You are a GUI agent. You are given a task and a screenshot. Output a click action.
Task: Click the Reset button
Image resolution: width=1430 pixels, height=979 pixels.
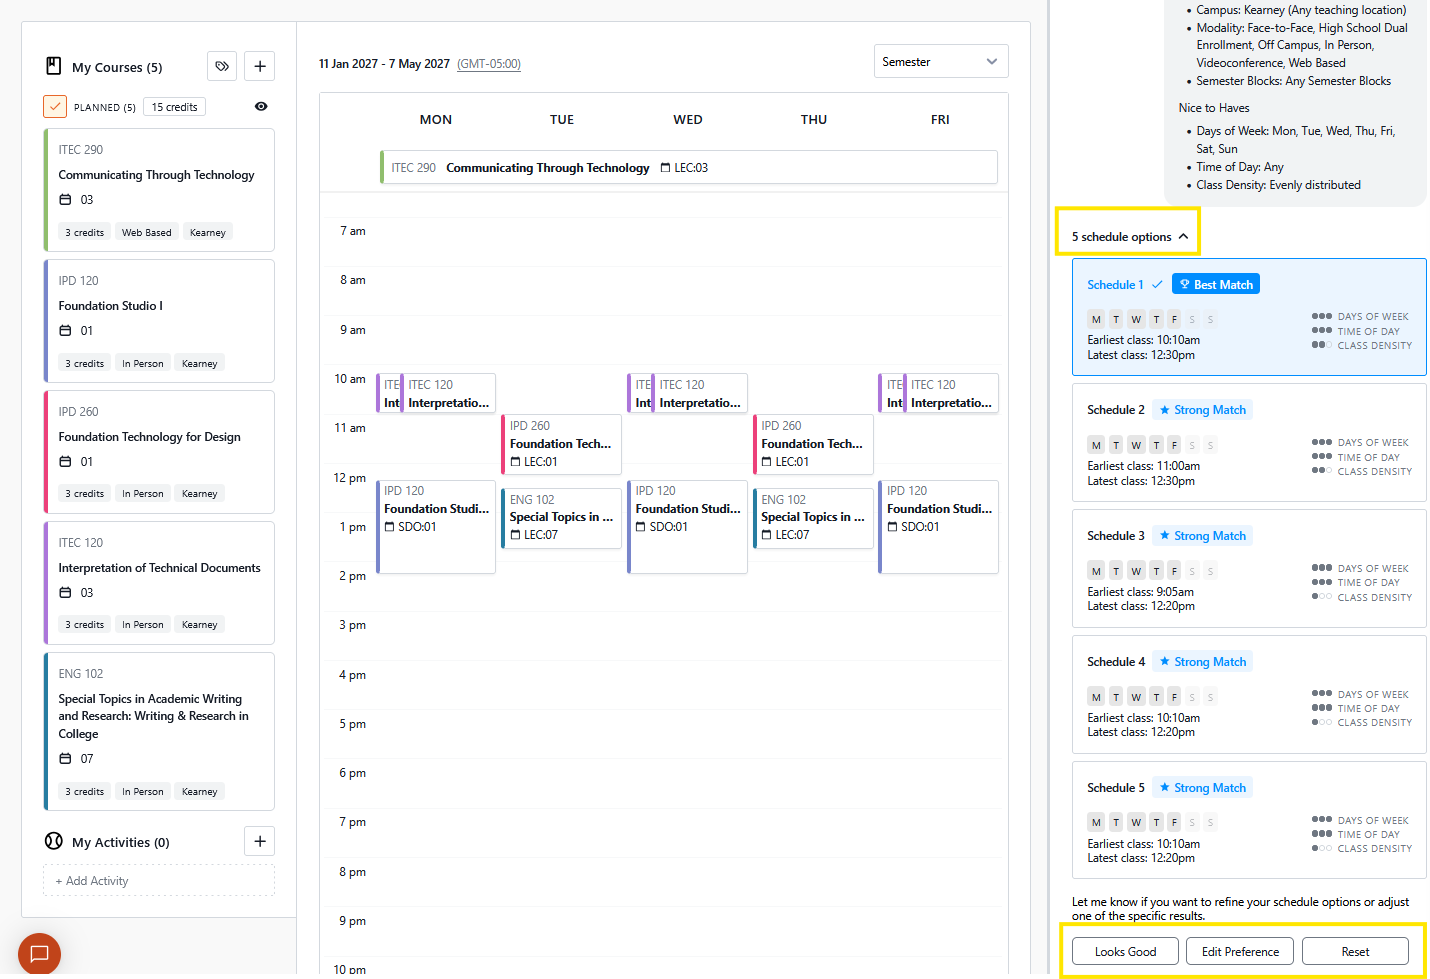click(x=1355, y=951)
